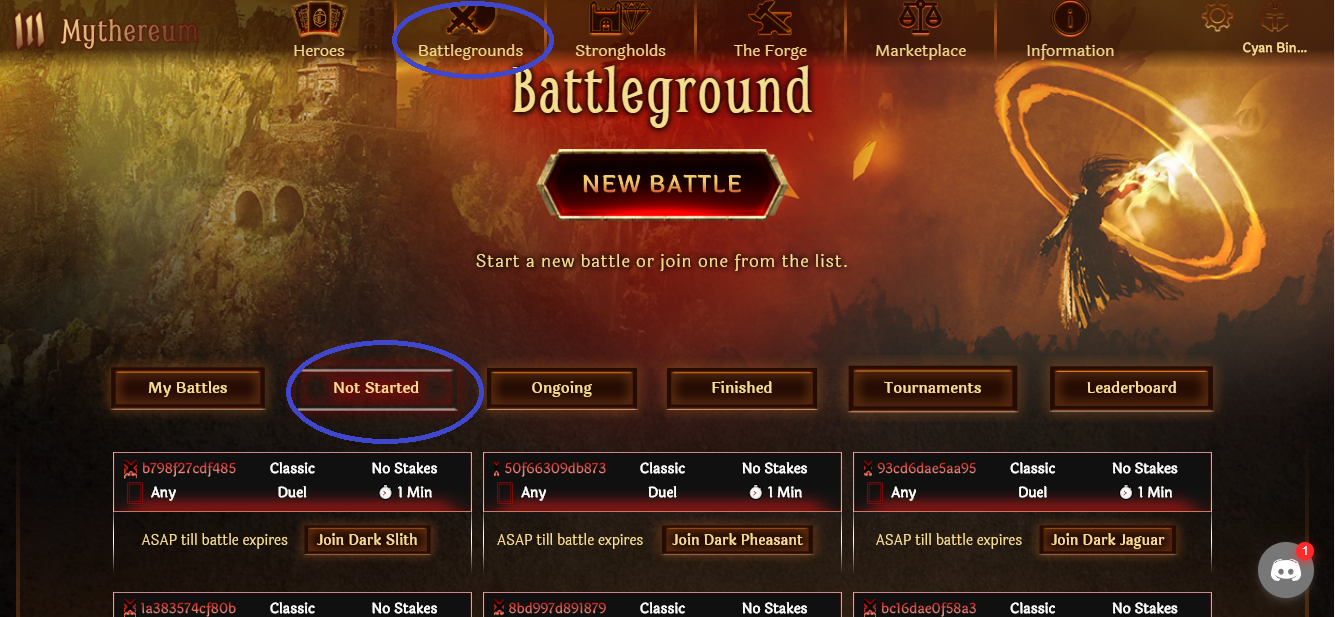The image size is (1335, 617).
Task: Join Dark Jaguar battle
Action: coord(1108,540)
